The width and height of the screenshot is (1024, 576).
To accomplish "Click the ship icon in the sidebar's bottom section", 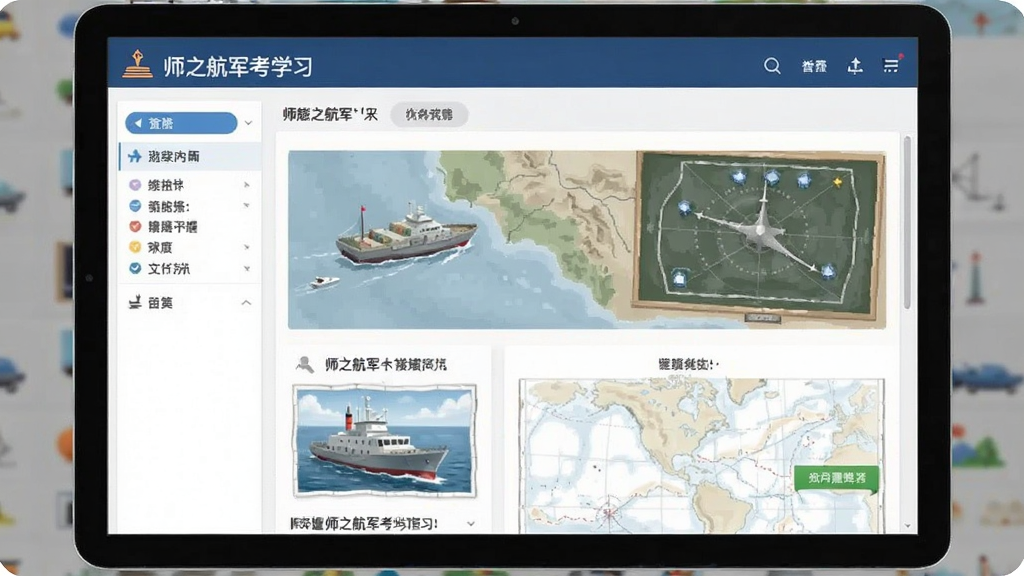I will (135, 302).
